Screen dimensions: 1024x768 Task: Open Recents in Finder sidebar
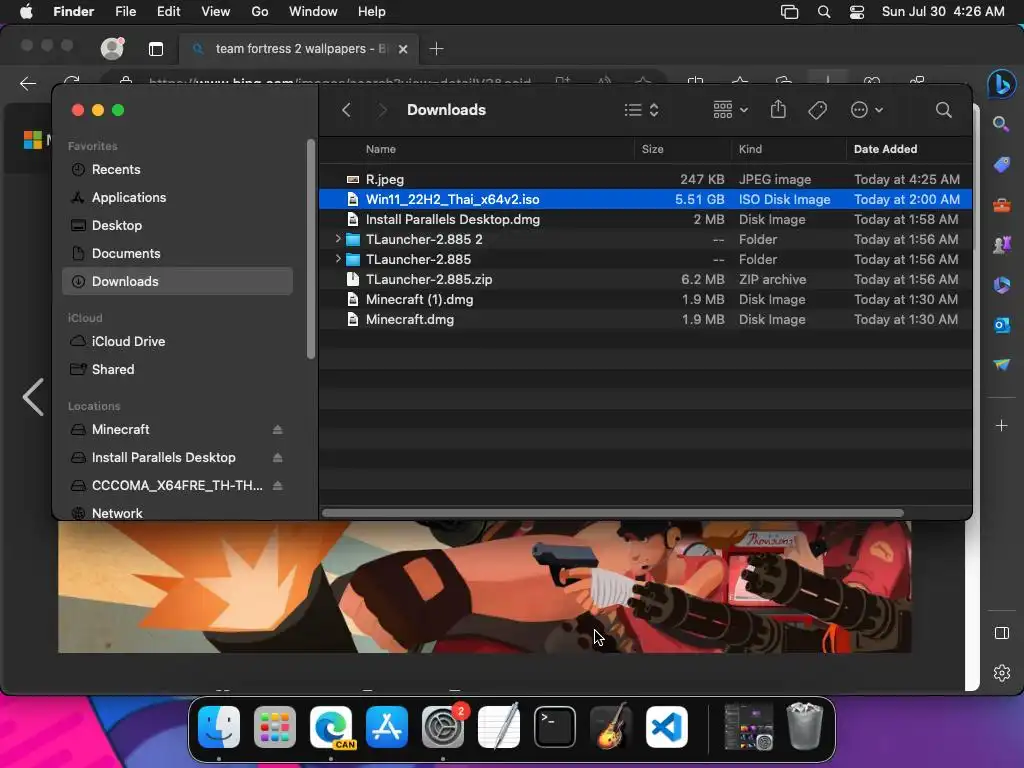tap(178, 170)
